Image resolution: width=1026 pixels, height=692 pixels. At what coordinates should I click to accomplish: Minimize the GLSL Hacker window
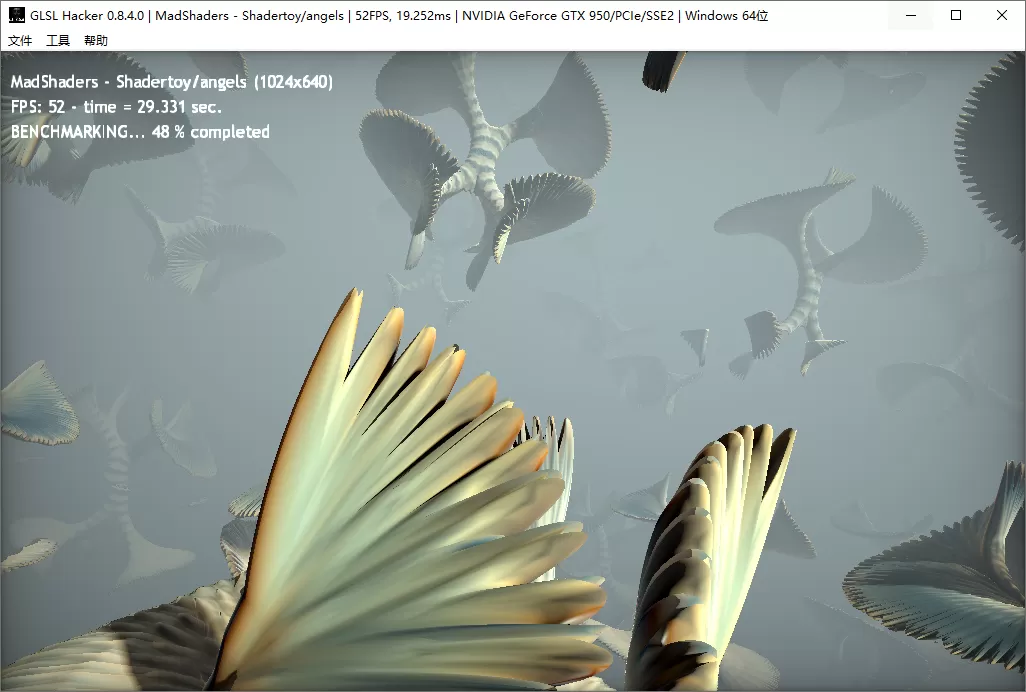tap(909, 15)
